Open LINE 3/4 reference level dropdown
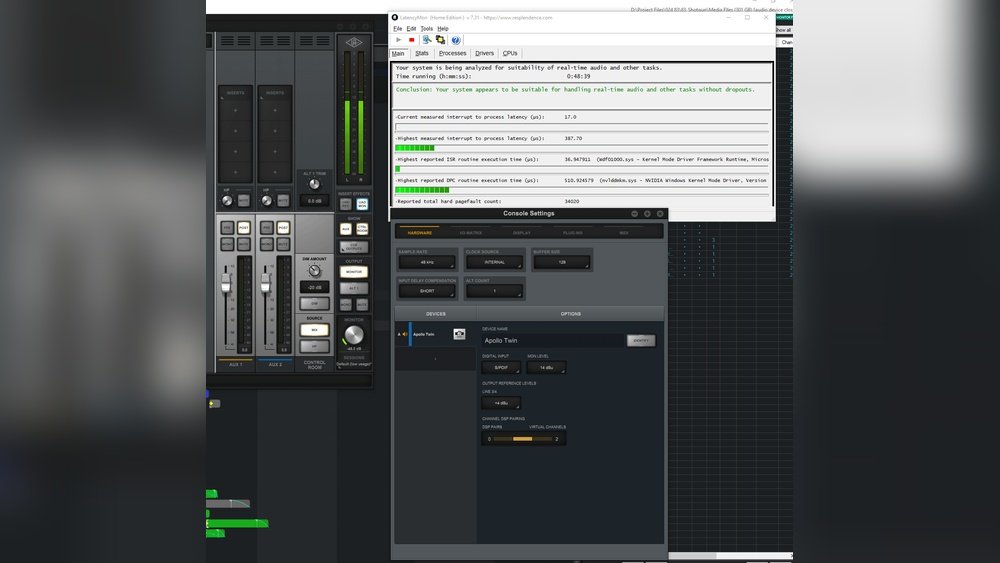 pyautogui.click(x=501, y=403)
